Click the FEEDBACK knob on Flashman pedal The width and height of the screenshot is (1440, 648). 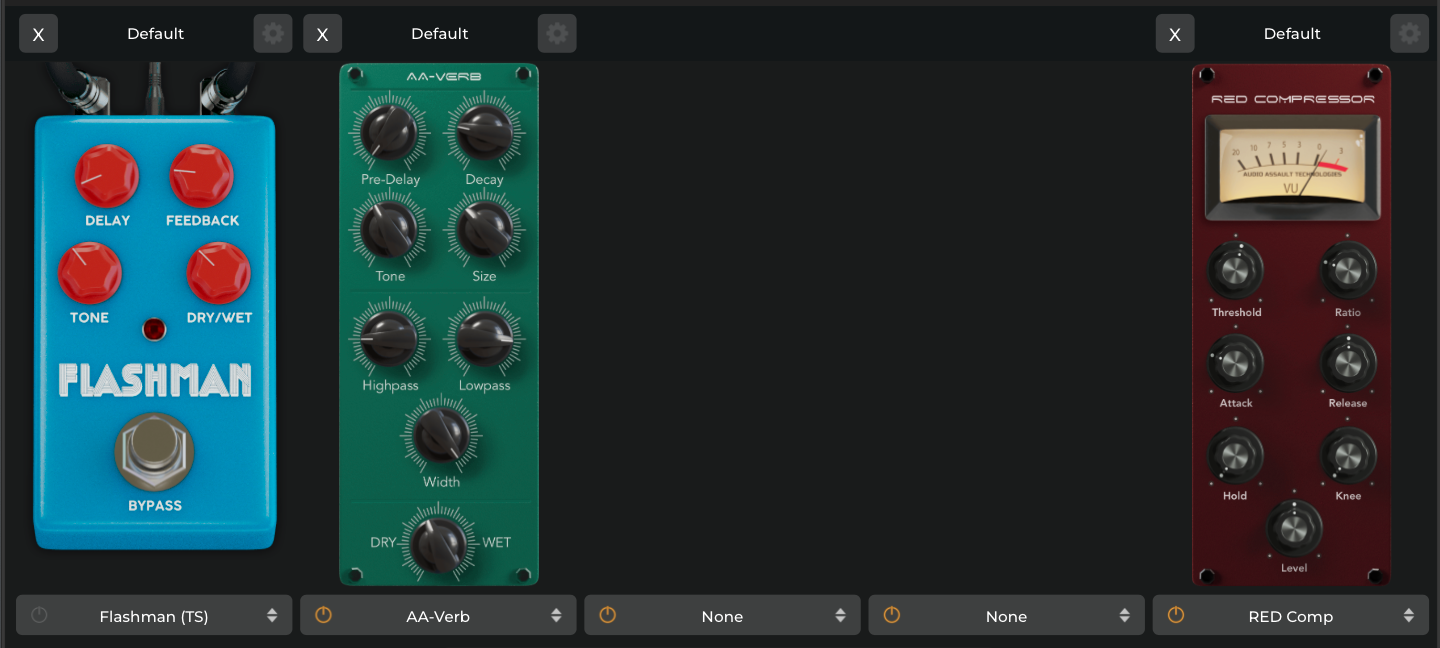[201, 176]
